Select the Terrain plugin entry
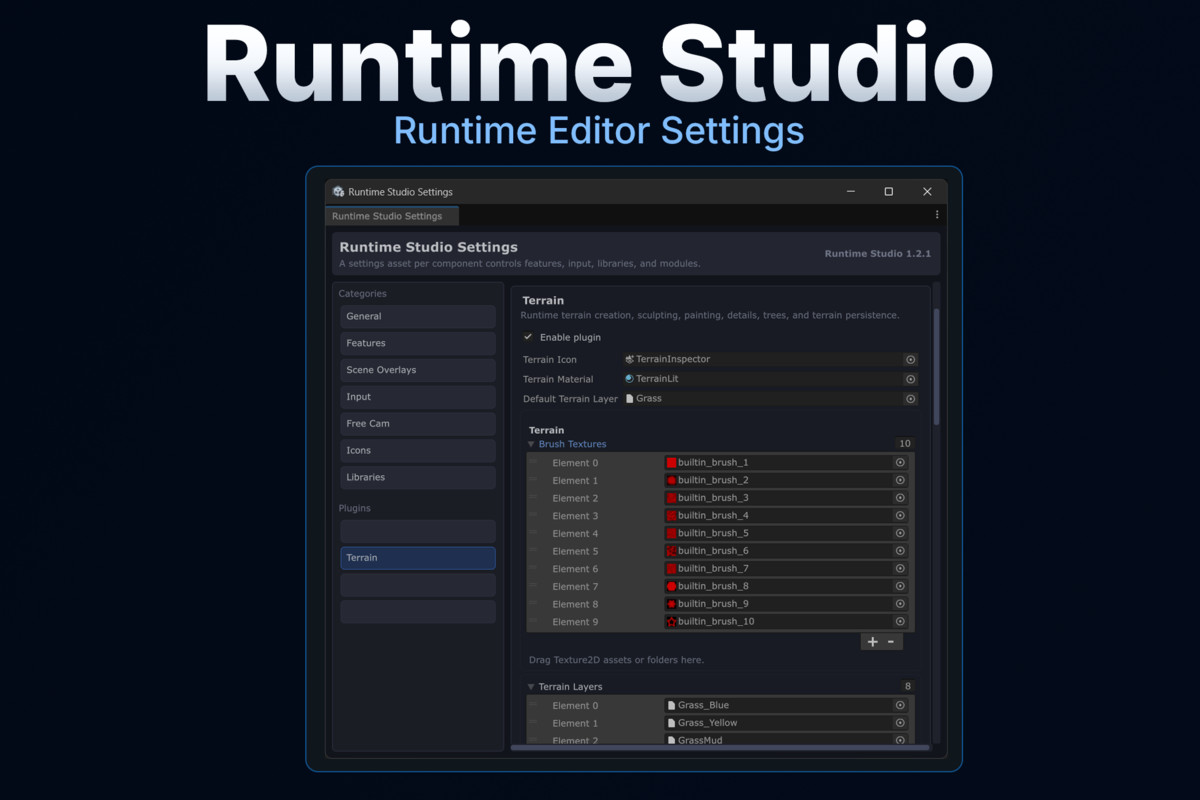Viewport: 1200px width, 800px height. click(x=418, y=558)
